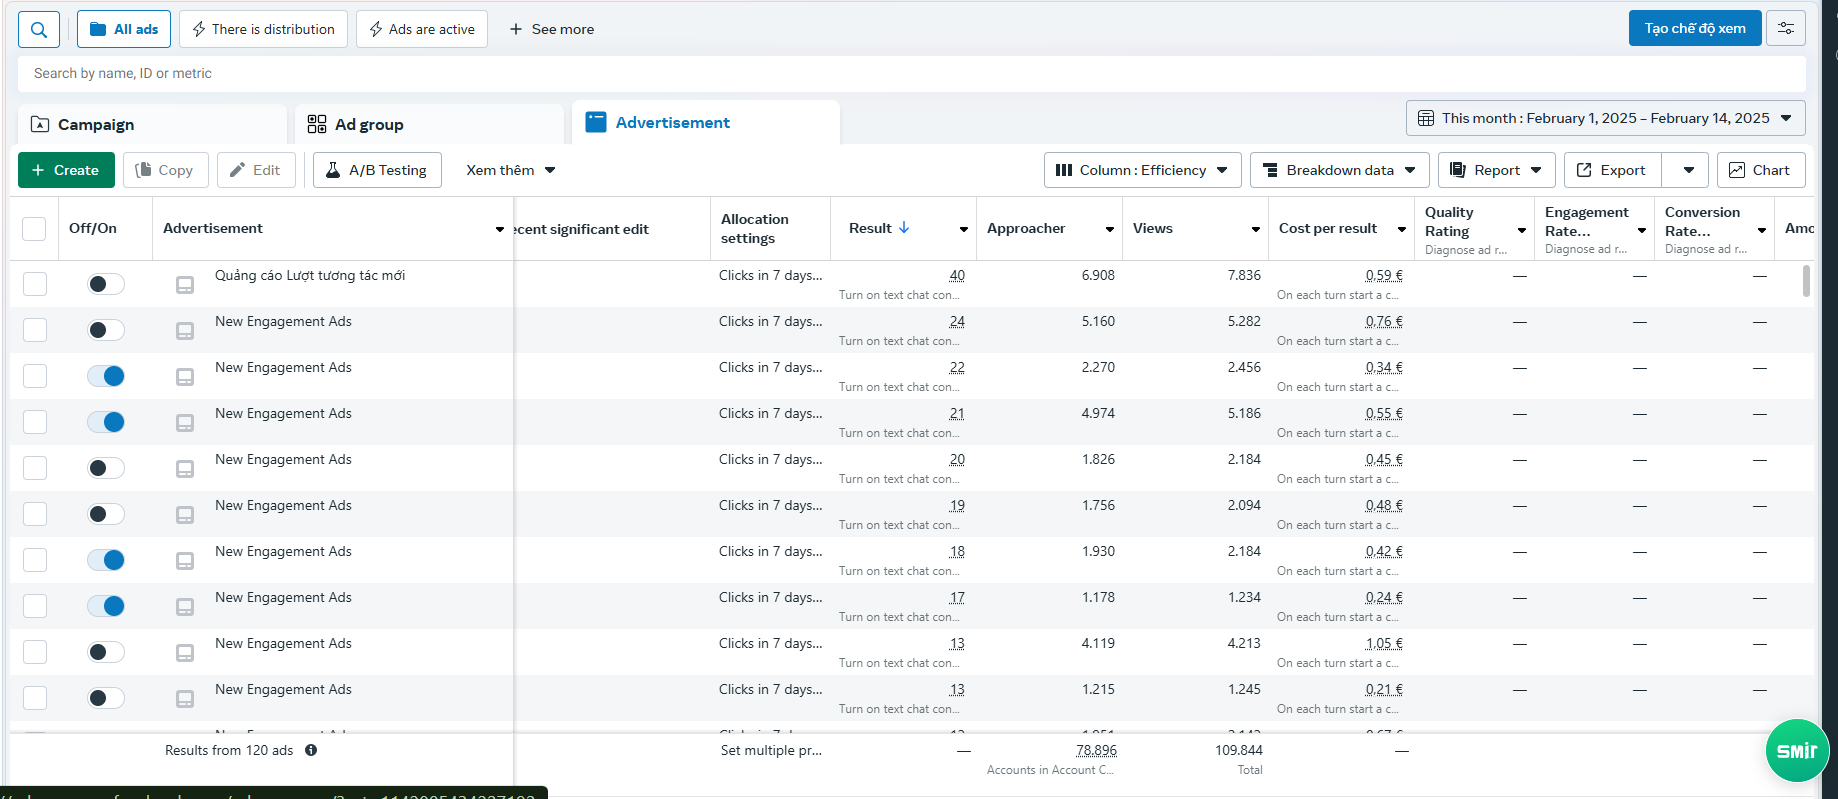The image size is (1838, 799).
Task: Turn on the first ad row switch
Action: click(x=106, y=284)
